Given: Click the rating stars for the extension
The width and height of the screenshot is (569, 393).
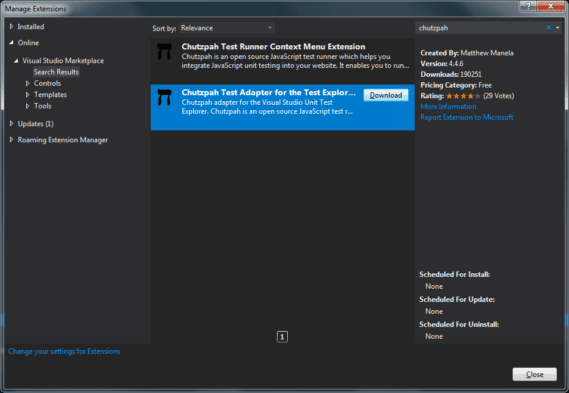Looking at the screenshot, I should coord(463,96).
